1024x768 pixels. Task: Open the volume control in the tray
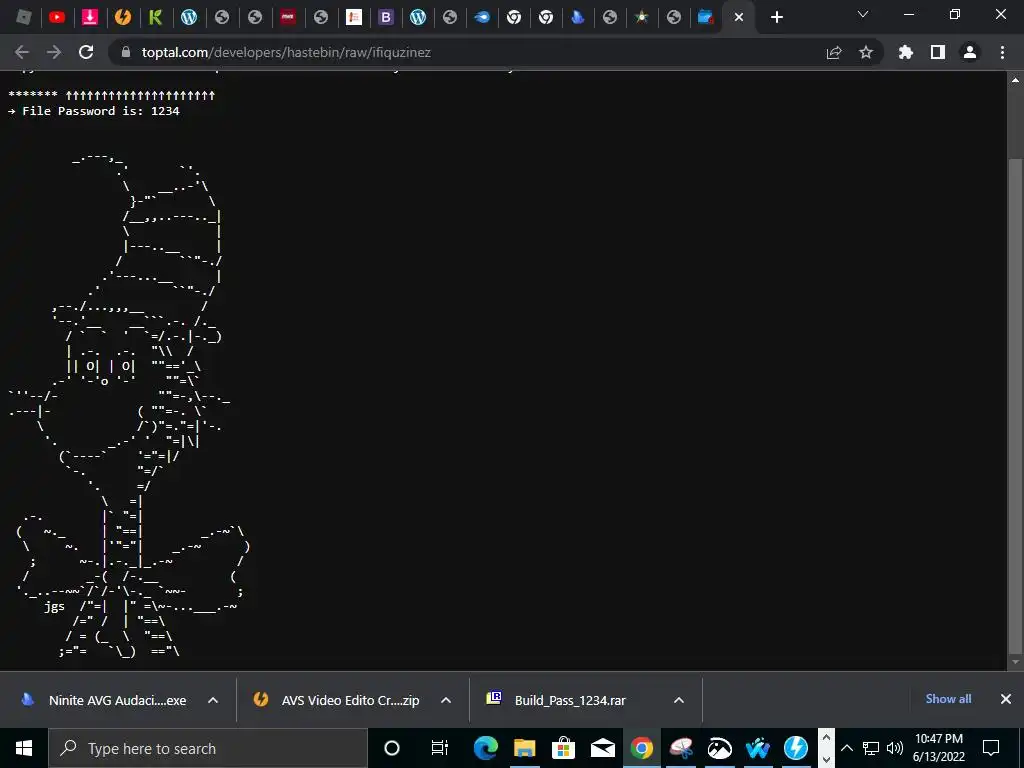pos(895,748)
